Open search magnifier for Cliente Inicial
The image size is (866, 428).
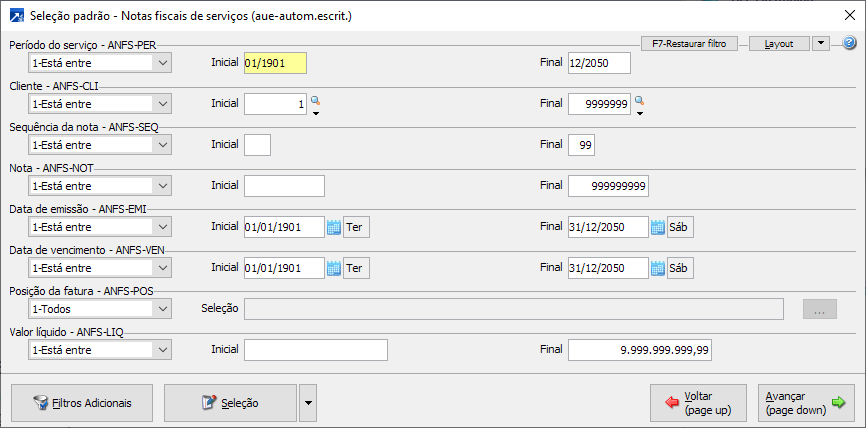tap(315, 101)
